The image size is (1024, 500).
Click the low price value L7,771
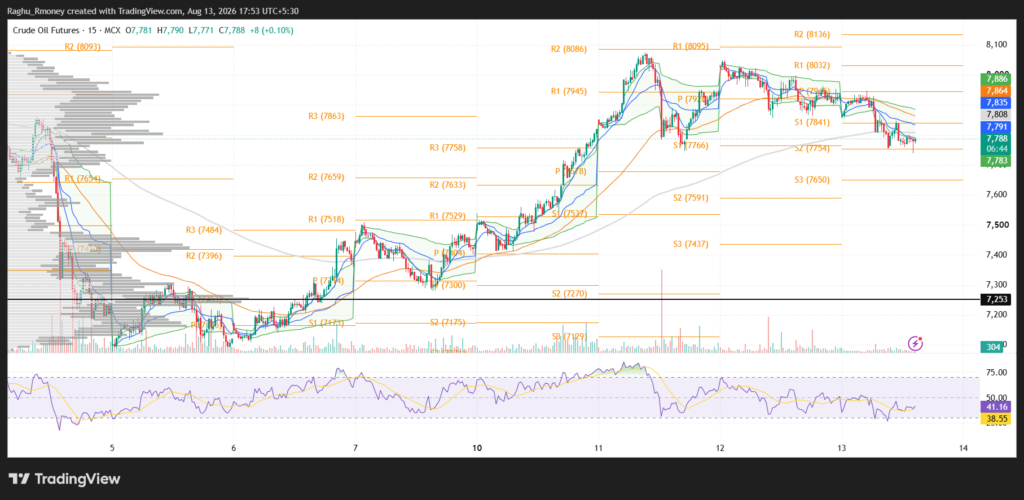(x=200, y=30)
